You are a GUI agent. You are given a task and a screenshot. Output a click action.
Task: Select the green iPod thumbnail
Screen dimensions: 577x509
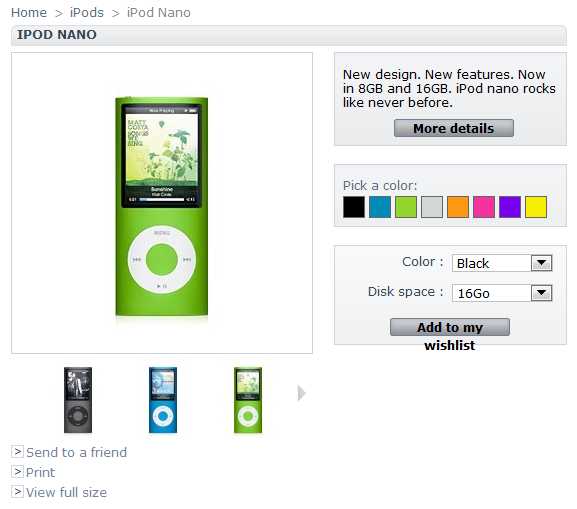(248, 400)
